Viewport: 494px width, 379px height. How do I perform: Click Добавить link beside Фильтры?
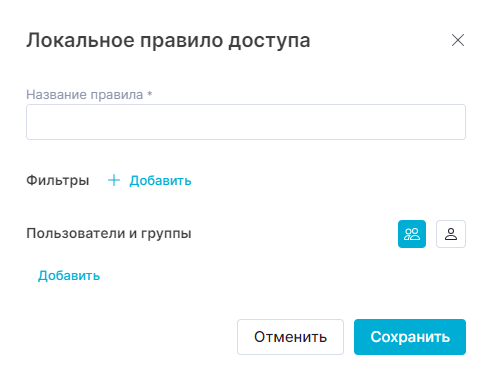point(160,181)
